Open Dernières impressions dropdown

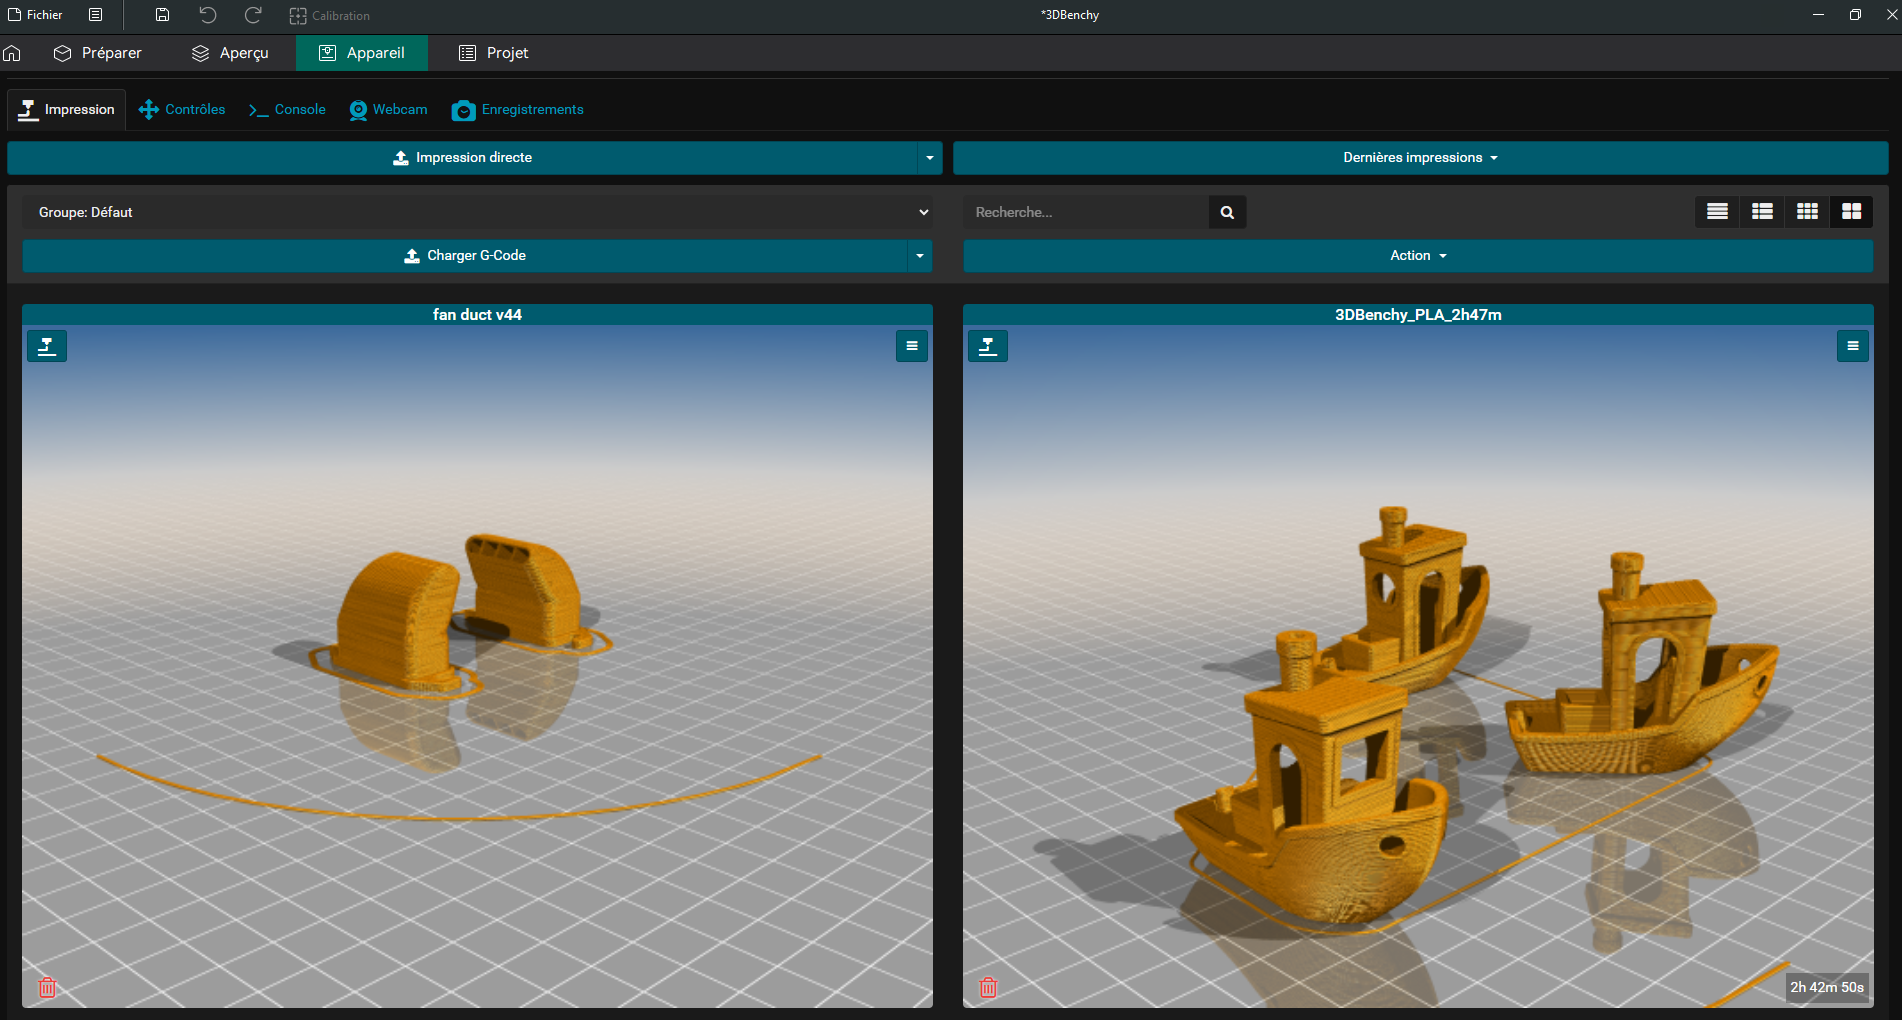1420,158
